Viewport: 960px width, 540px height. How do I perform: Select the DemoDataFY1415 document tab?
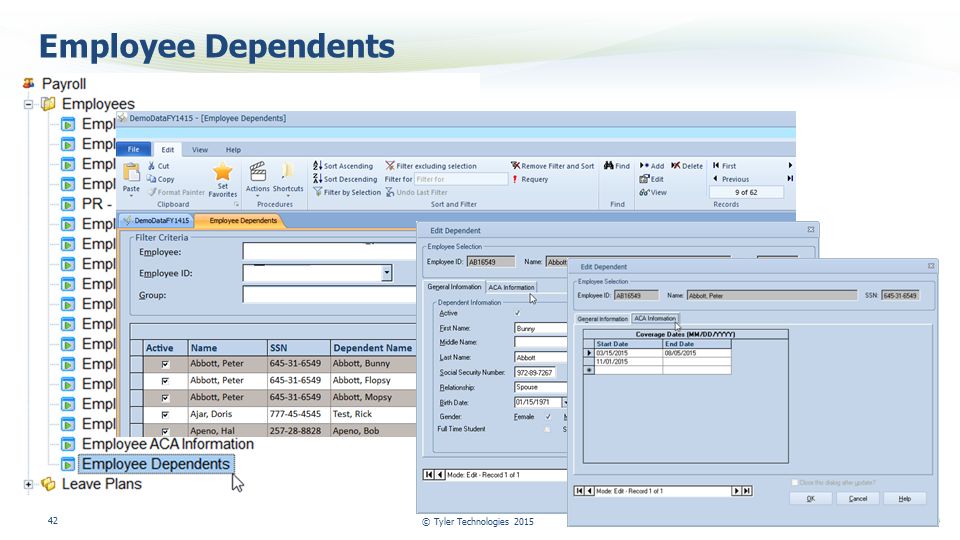[156, 220]
